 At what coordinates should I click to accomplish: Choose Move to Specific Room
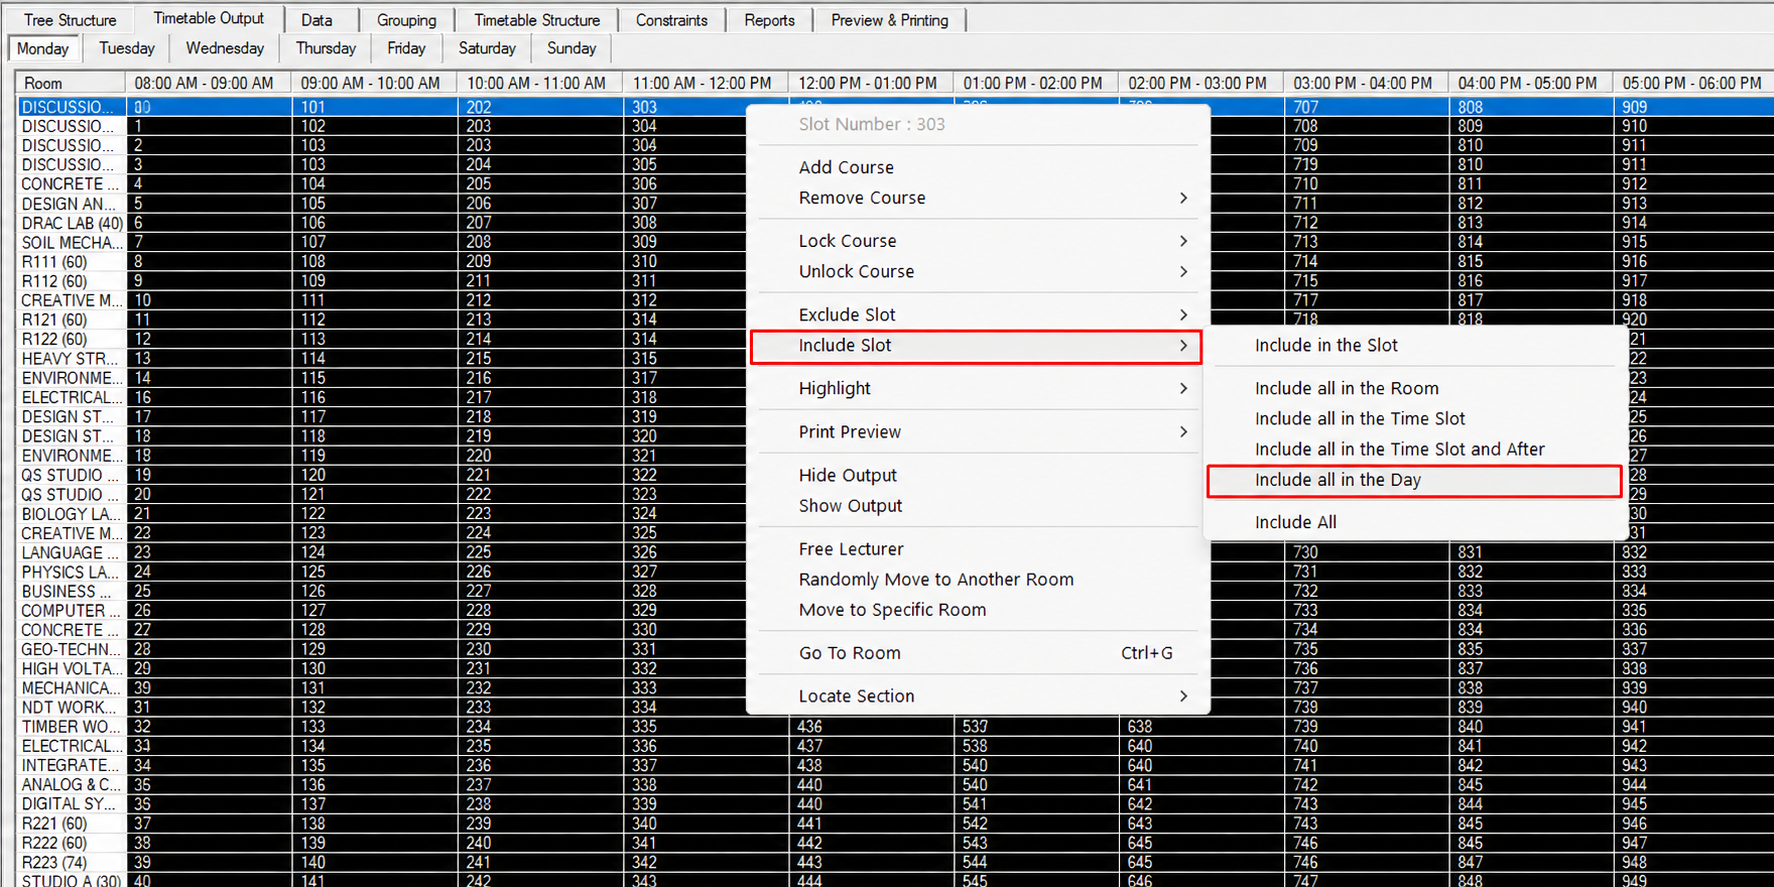(978, 610)
